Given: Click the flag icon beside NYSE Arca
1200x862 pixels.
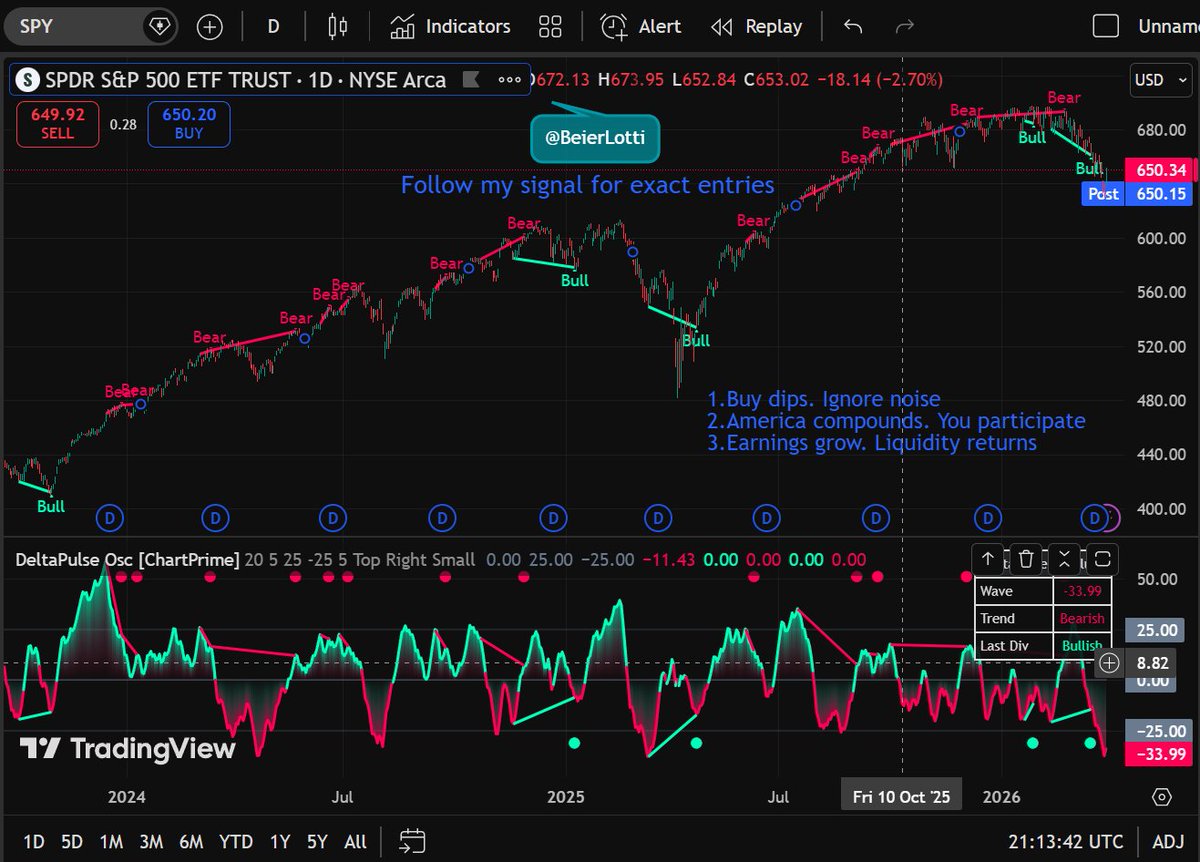Looking at the screenshot, I should click(474, 79).
